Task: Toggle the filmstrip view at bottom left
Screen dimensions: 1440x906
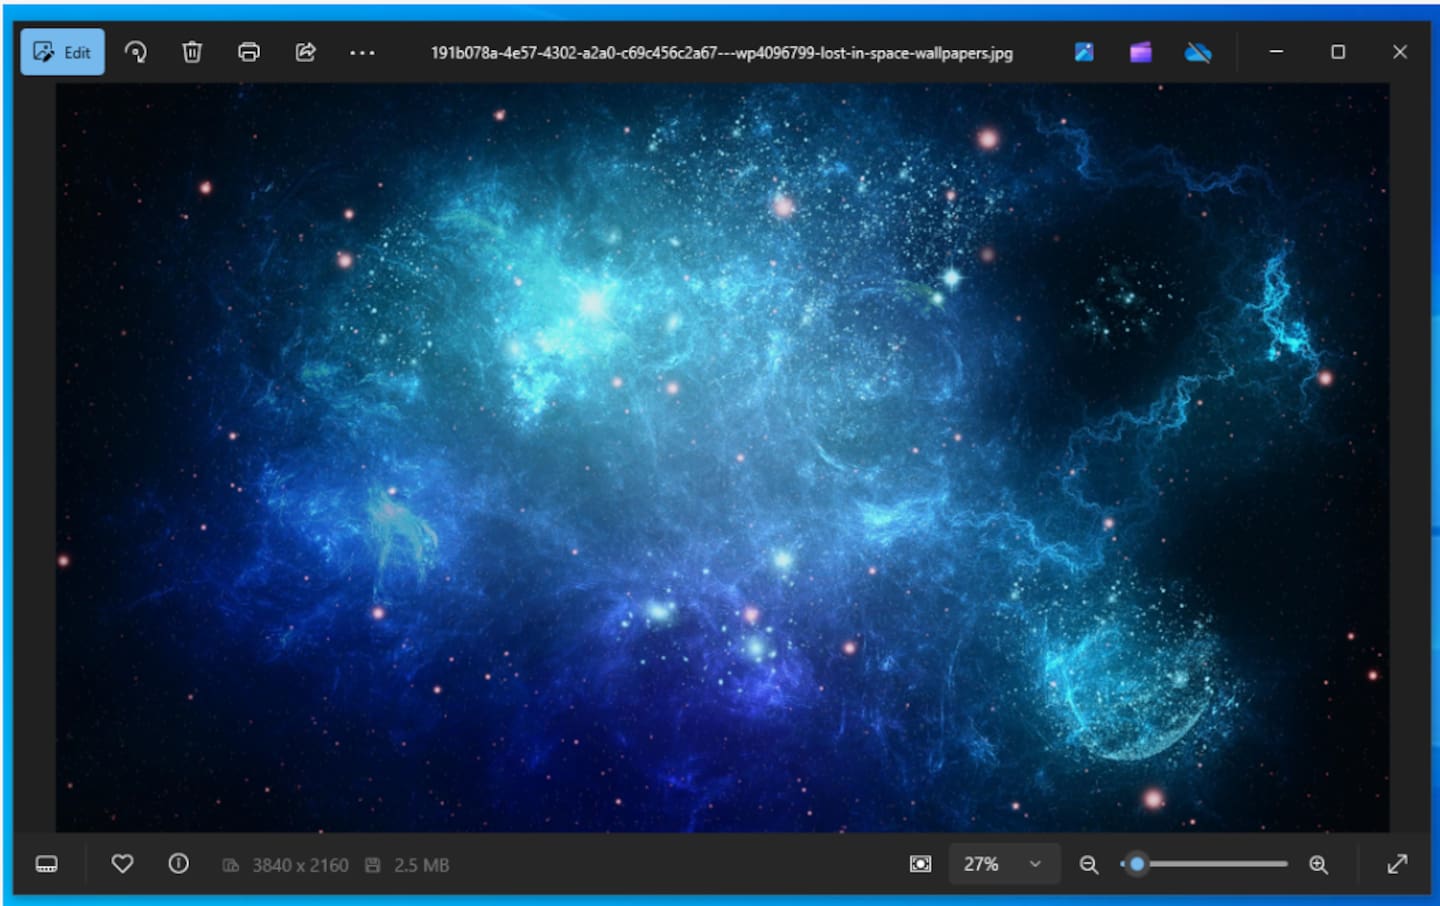Action: (47, 864)
